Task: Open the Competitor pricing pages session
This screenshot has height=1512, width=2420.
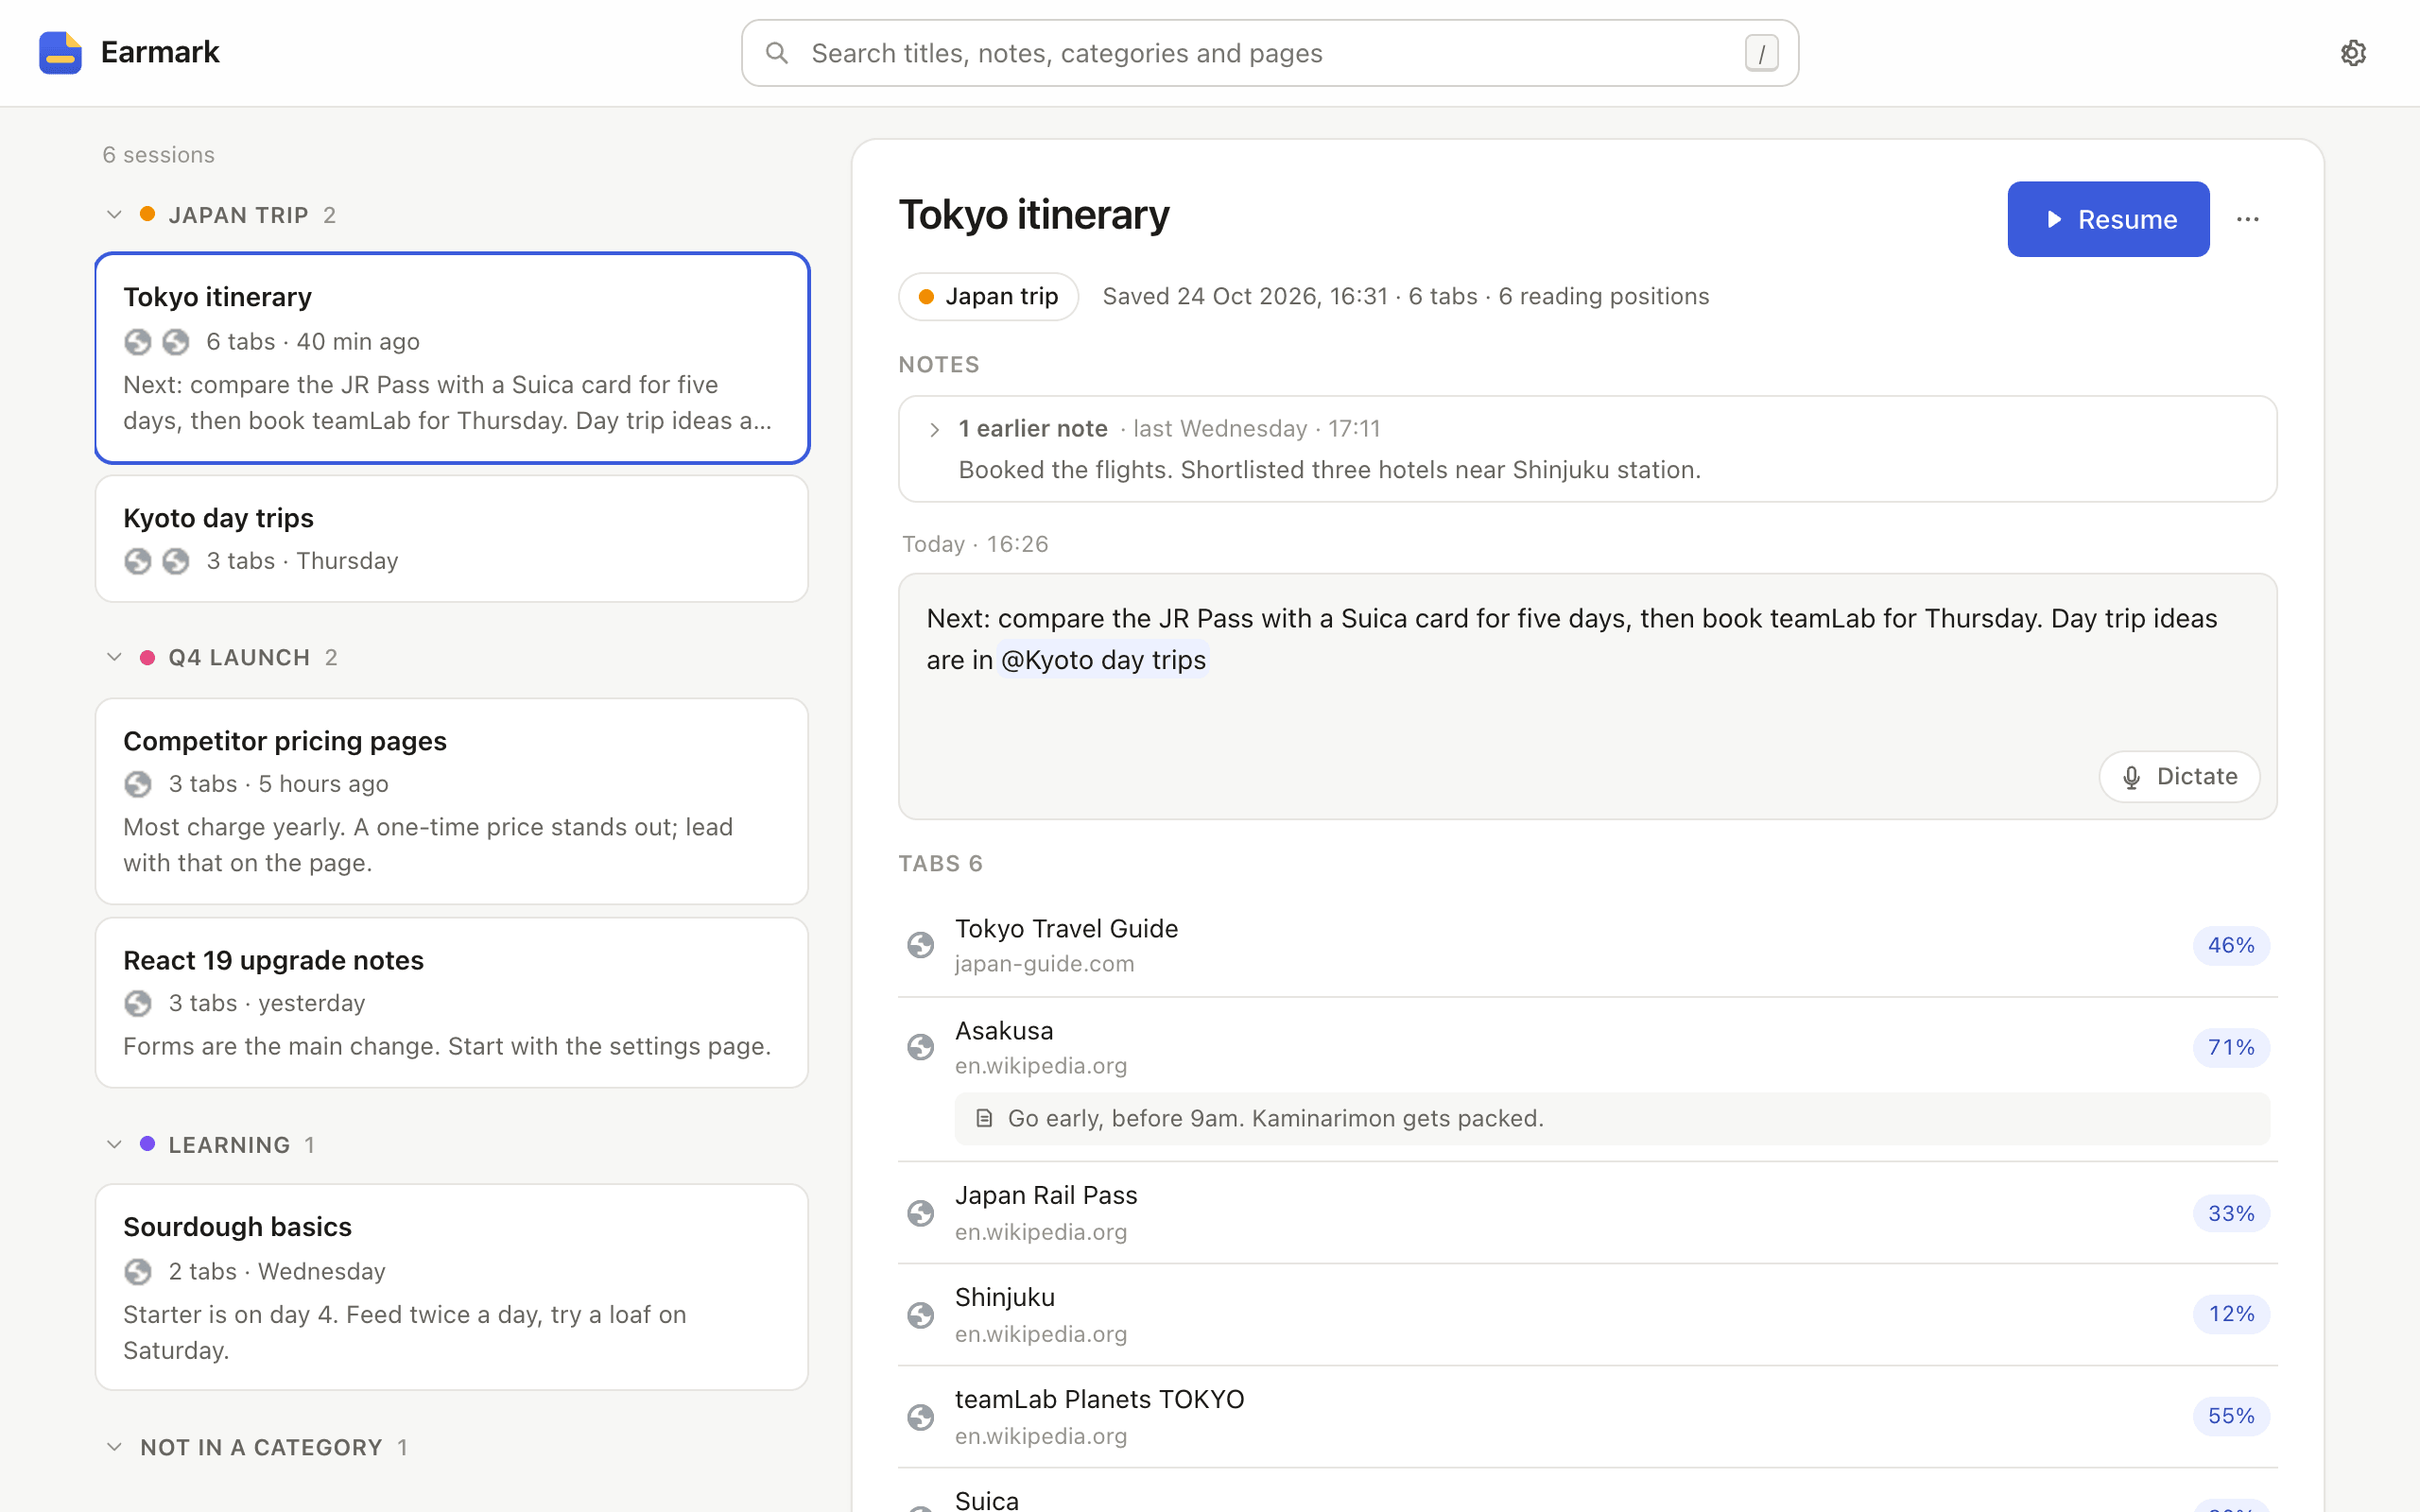Action: pyautogui.click(x=452, y=801)
